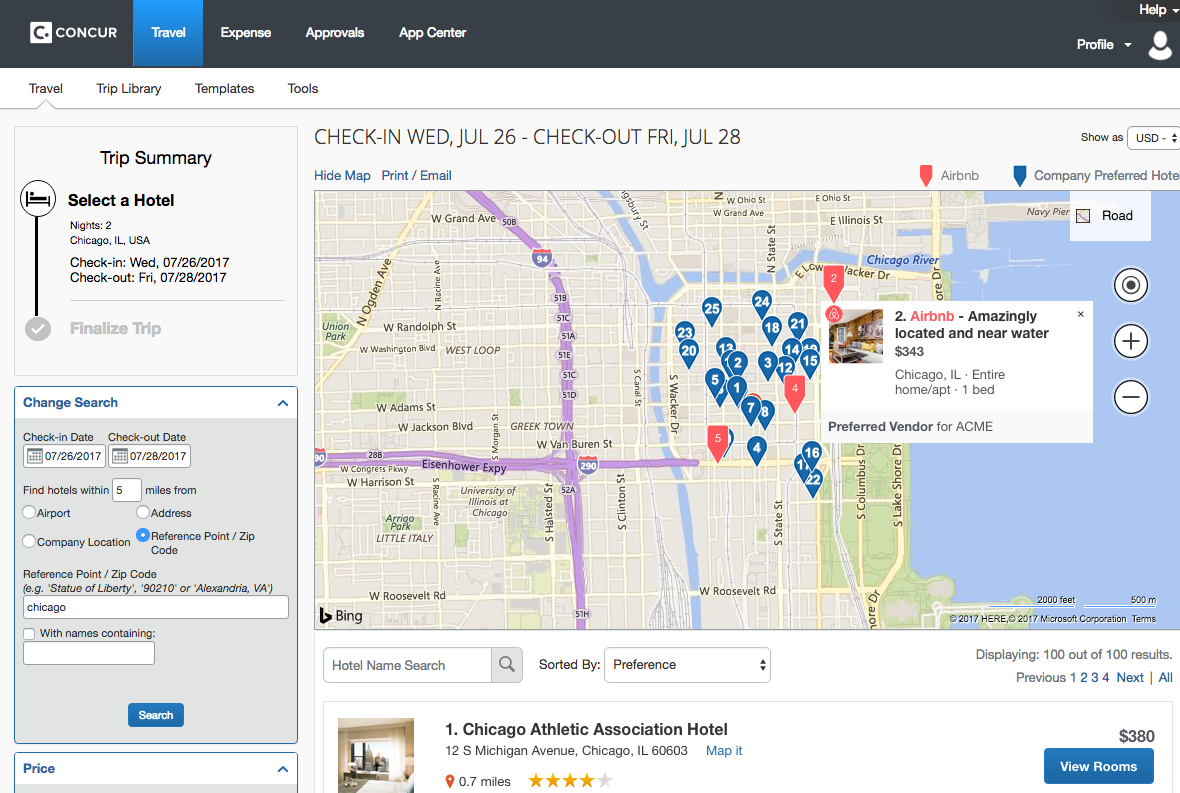
Task: Click the names containing text field
Action: coord(89,653)
